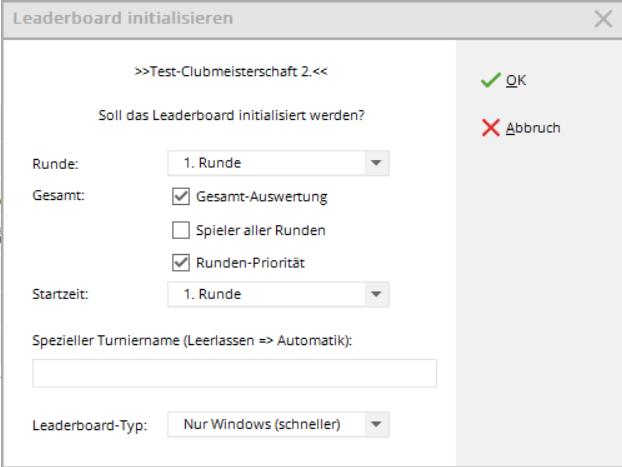Click the >>Test-Clubmeisterschaft 2.<< tournament heading
This screenshot has height=467, width=622.
[x=231, y=73]
